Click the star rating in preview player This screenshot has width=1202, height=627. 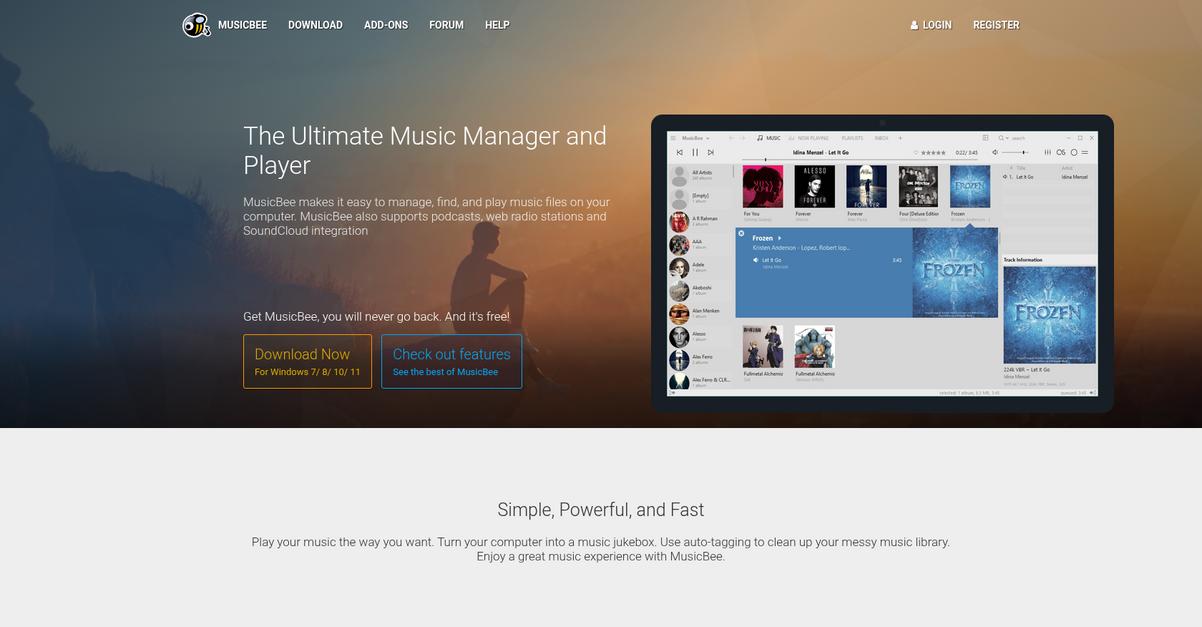pos(933,152)
